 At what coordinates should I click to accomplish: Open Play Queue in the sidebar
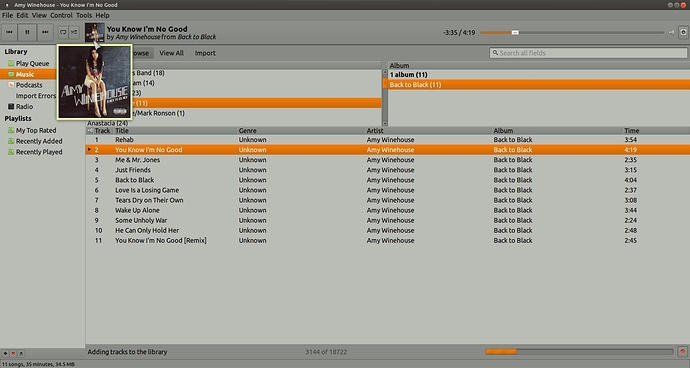click(33, 63)
